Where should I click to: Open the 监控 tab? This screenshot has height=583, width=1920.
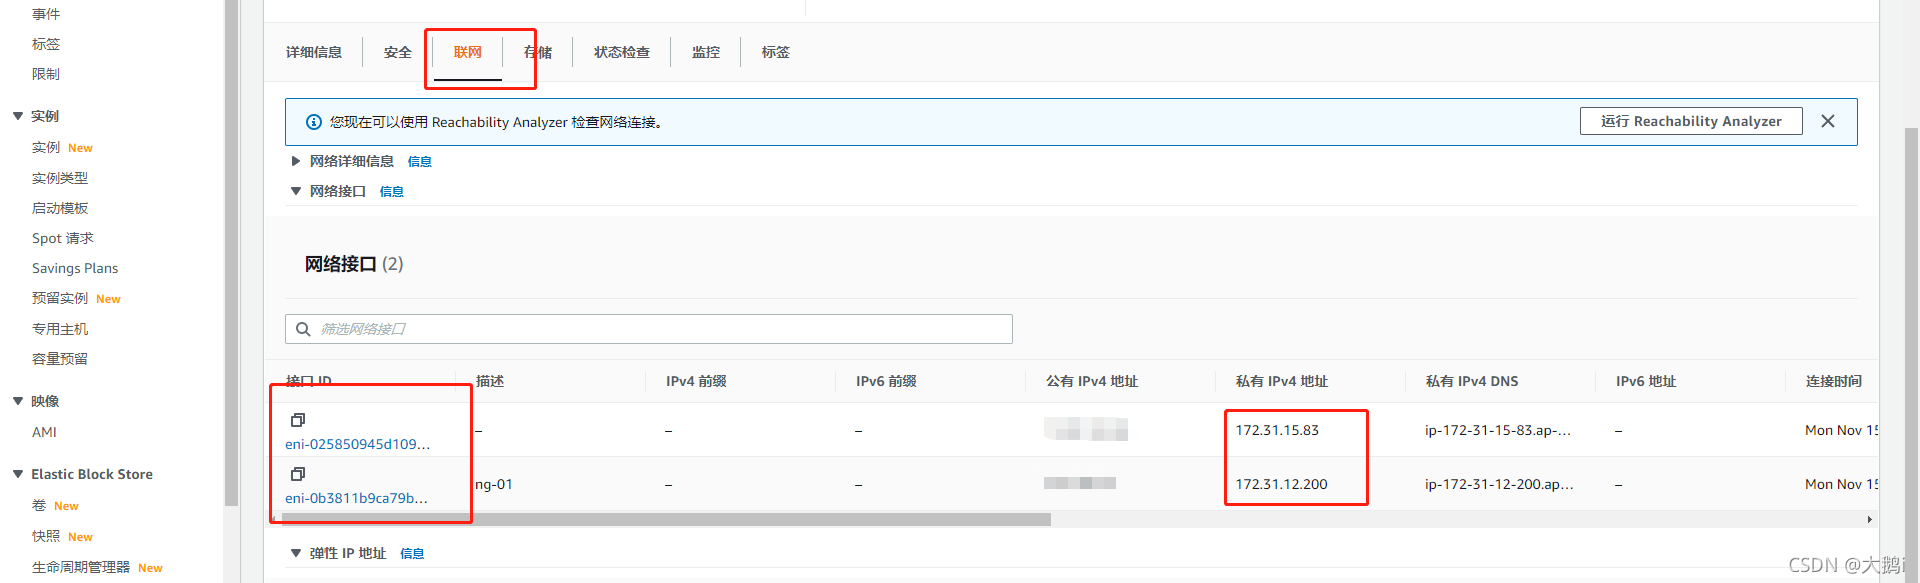coord(706,52)
